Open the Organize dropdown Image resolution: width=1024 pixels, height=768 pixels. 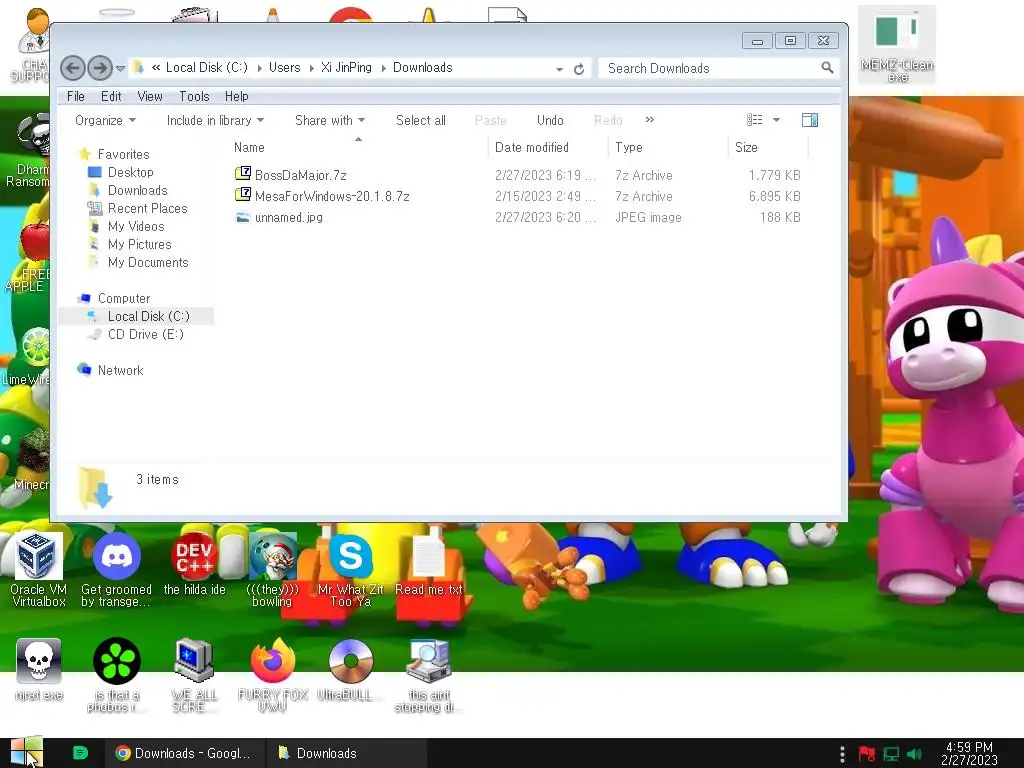click(105, 120)
